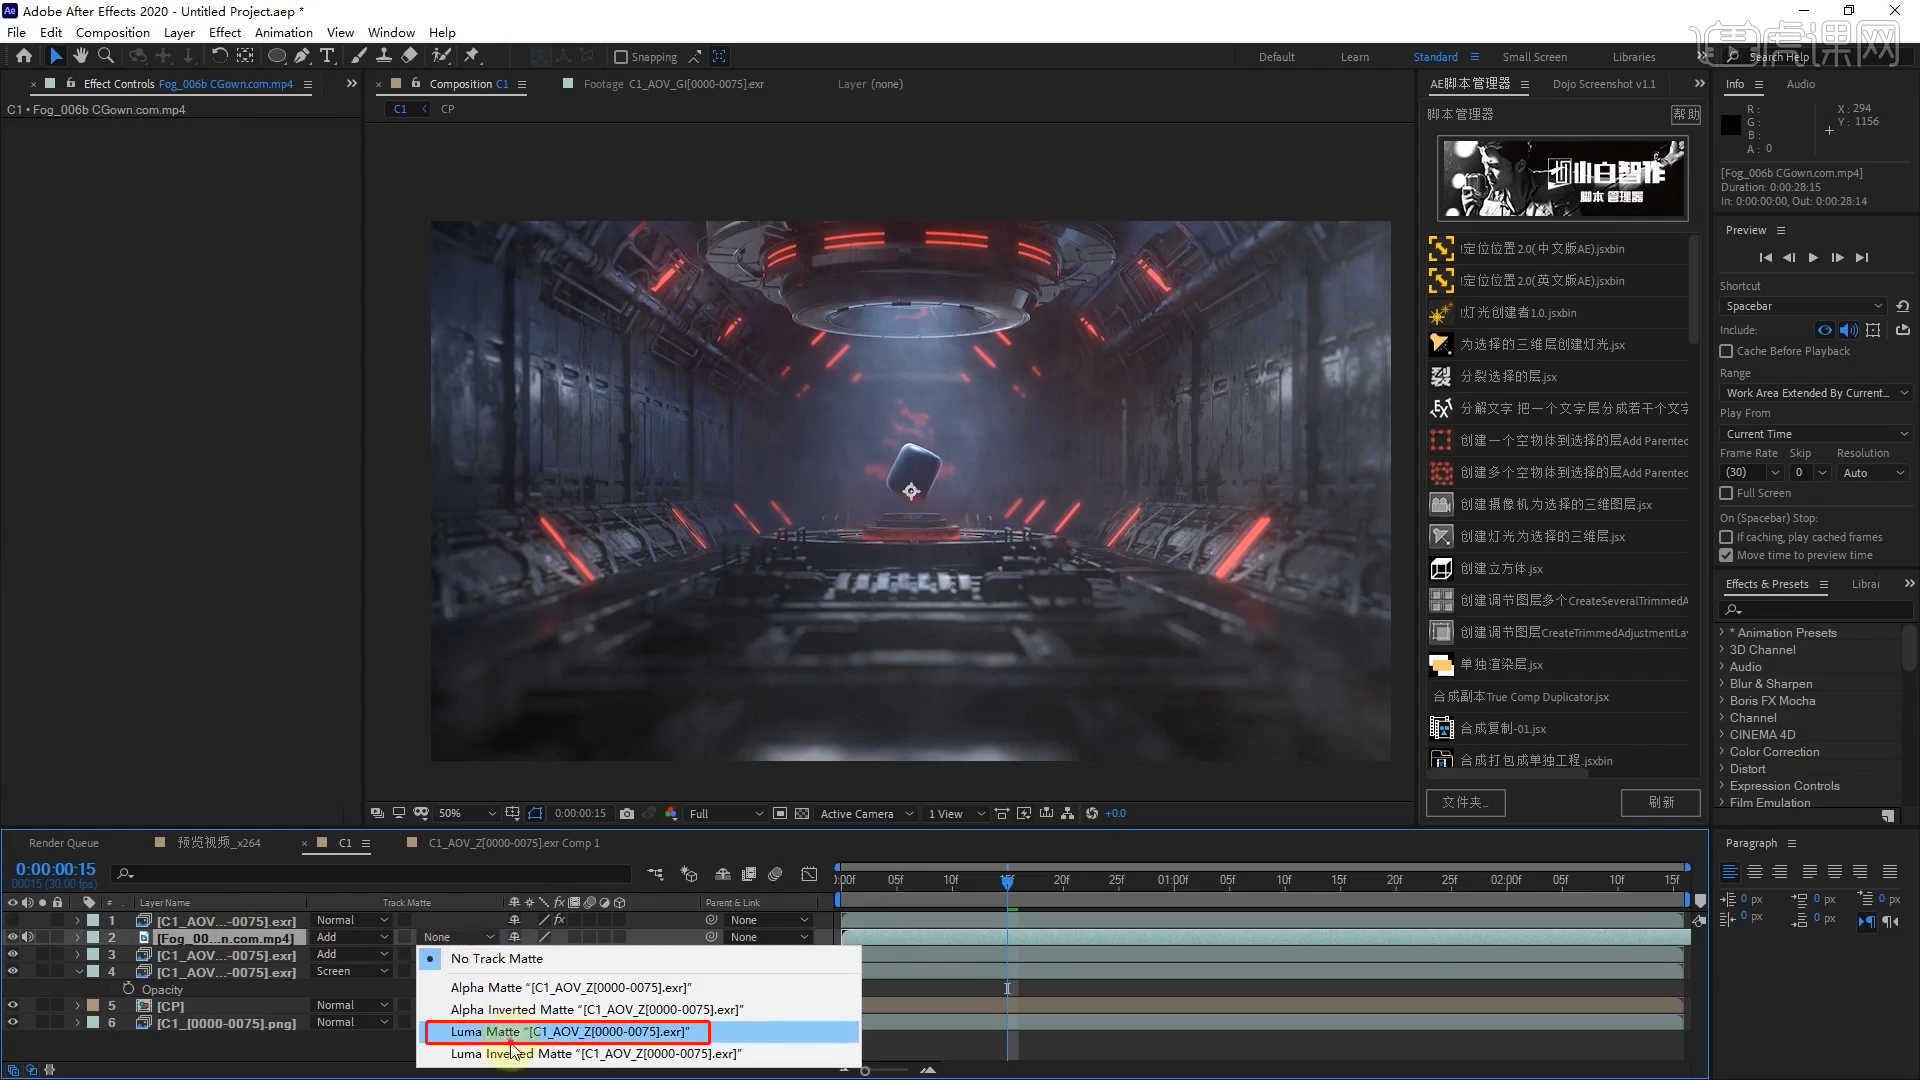Select the Home icon in toolbar
This screenshot has height=1080, width=1920.
coord(24,56)
